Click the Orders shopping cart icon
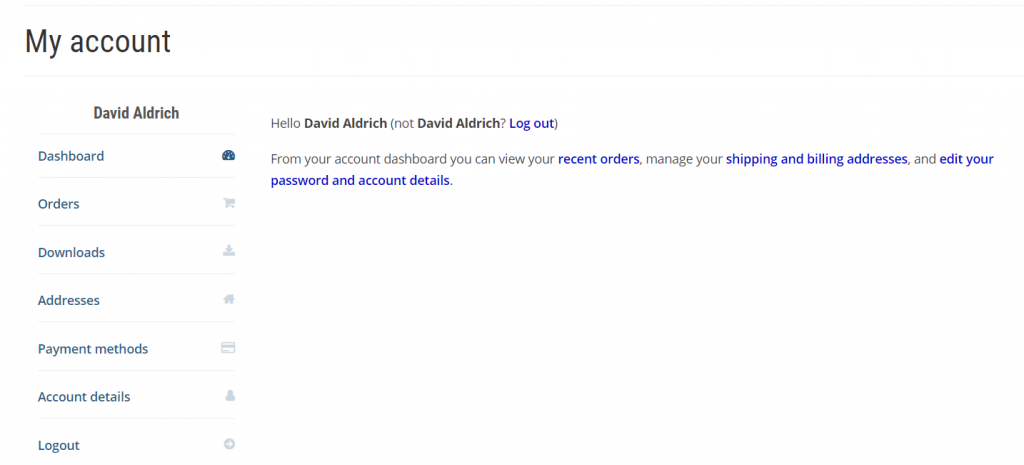This screenshot has width=1024, height=465. pos(228,204)
